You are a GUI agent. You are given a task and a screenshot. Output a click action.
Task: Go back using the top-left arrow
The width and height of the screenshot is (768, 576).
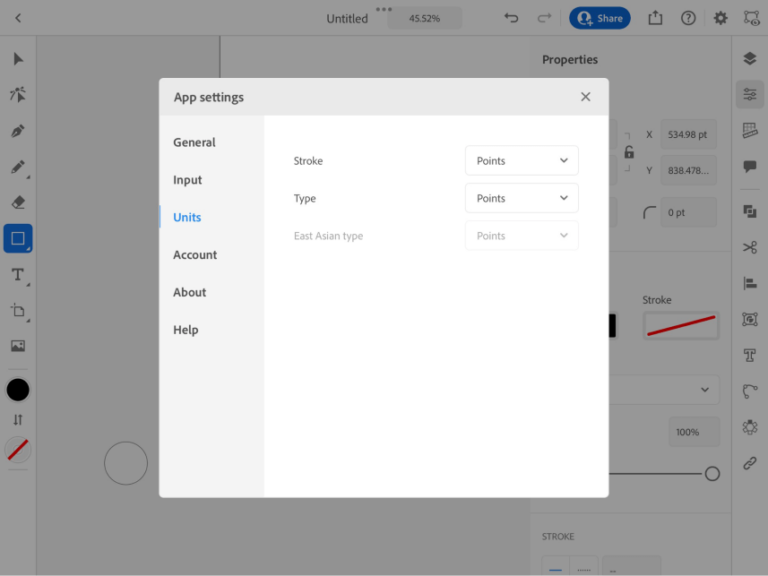(18, 18)
